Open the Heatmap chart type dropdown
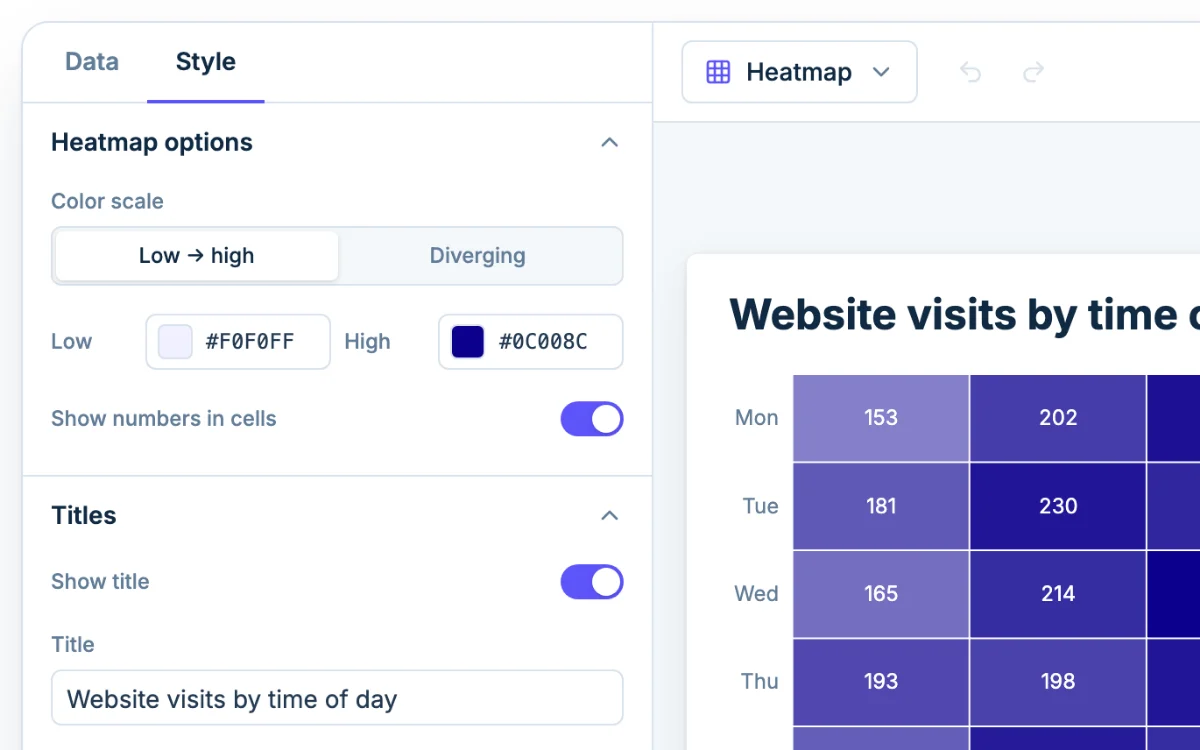 click(799, 72)
